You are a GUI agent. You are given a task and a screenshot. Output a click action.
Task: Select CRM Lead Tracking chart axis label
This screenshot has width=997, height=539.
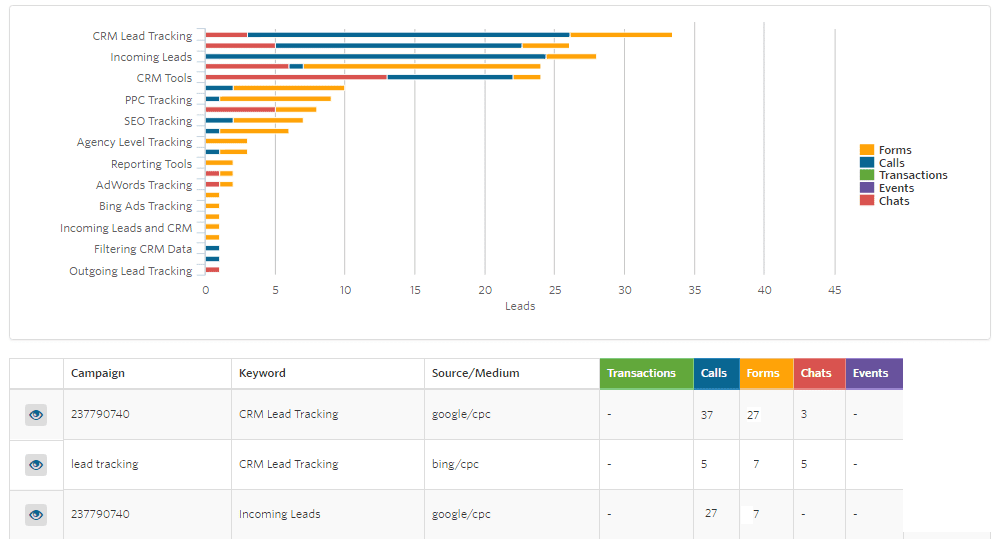[142, 36]
